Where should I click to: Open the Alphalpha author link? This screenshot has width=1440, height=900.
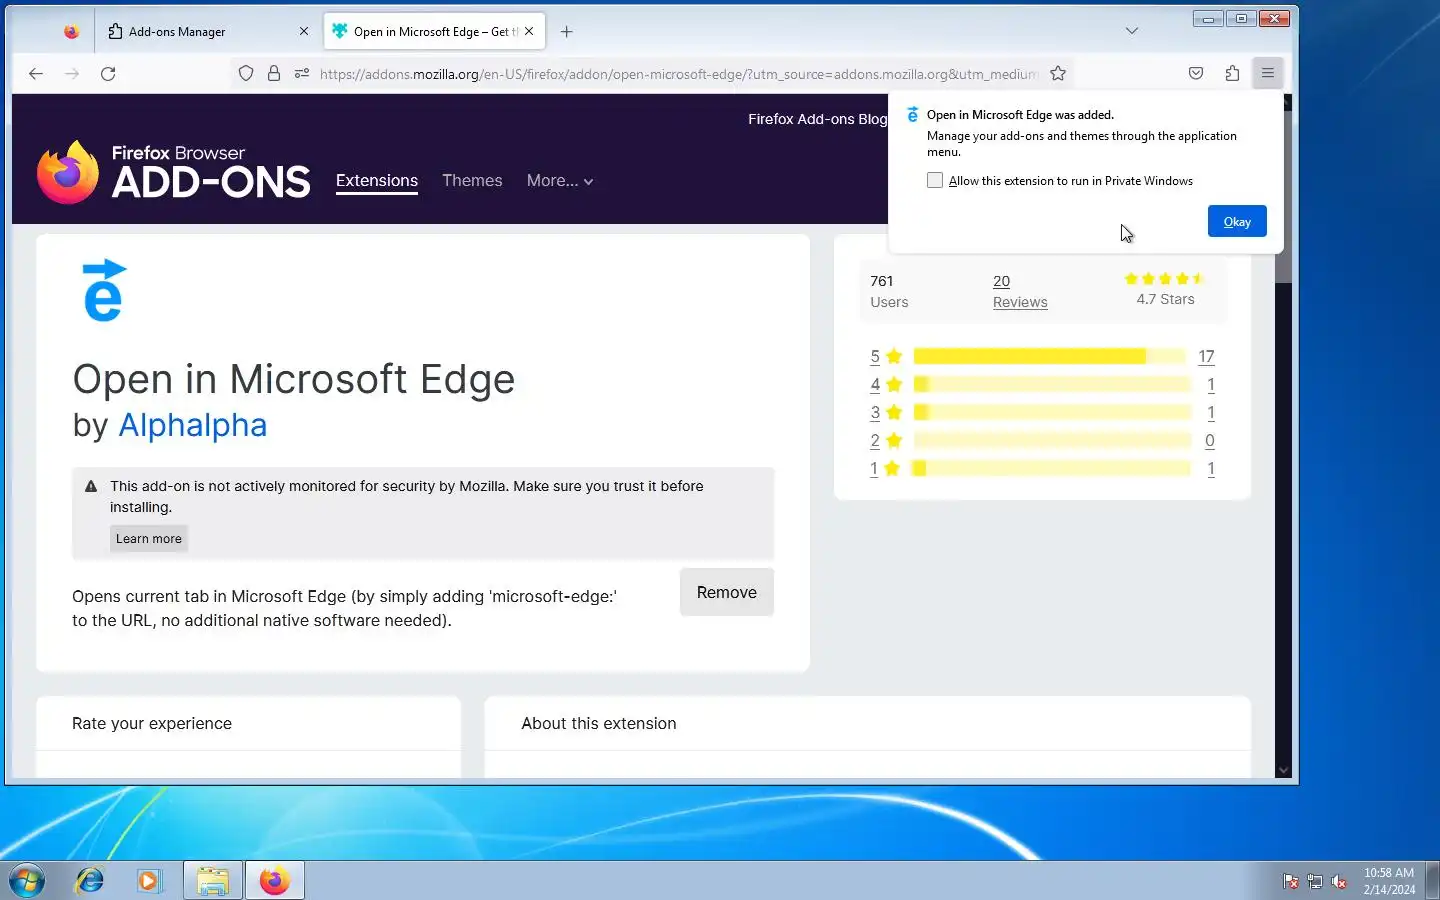pyautogui.click(x=193, y=425)
